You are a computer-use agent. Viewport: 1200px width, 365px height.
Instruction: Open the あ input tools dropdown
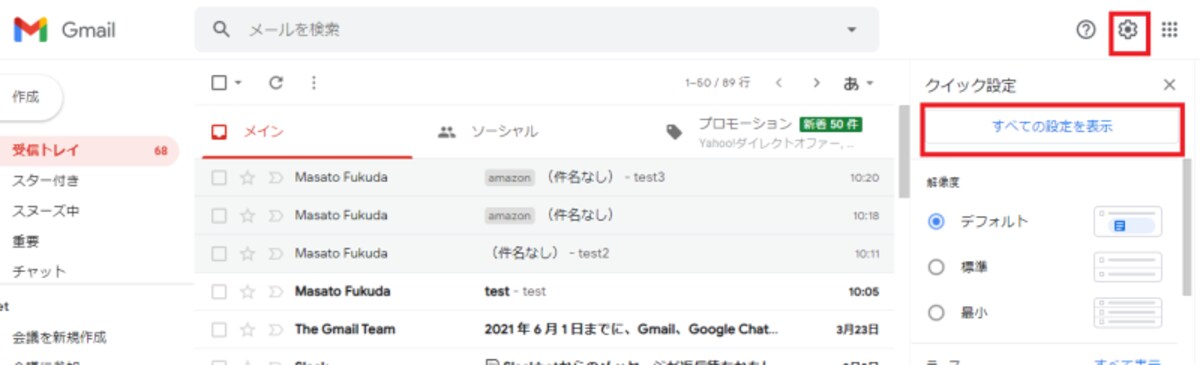pyautogui.click(x=859, y=83)
